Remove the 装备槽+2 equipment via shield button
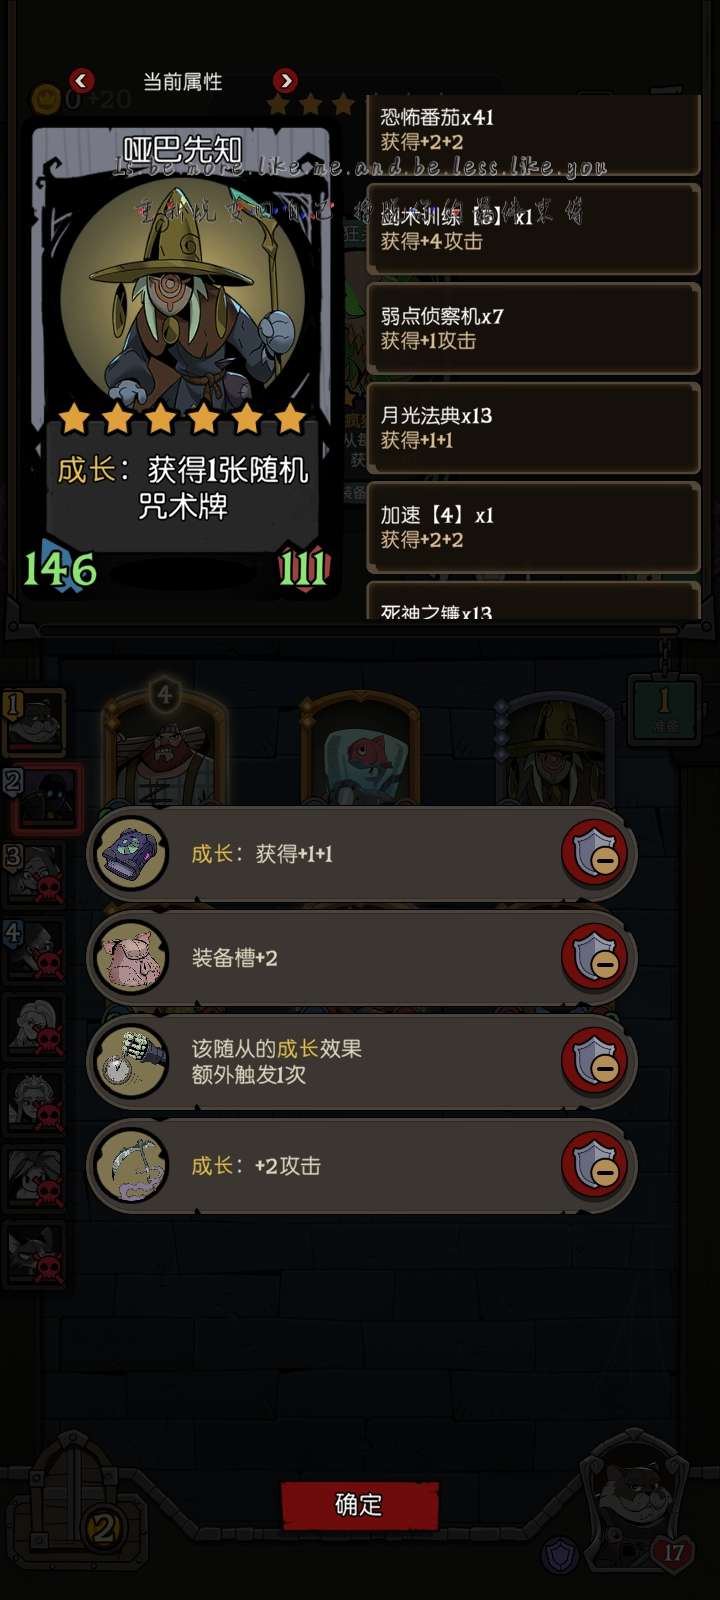The image size is (720, 1600). [x=595, y=958]
